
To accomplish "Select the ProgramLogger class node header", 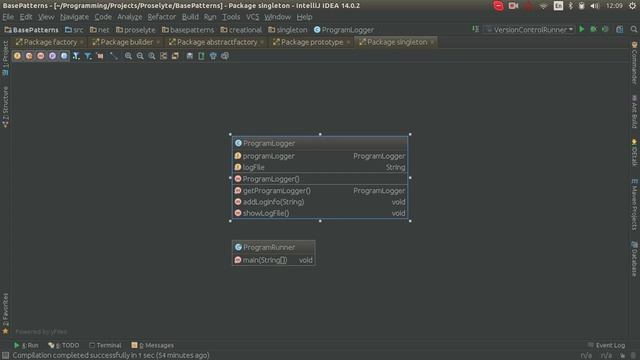I will (320, 143).
